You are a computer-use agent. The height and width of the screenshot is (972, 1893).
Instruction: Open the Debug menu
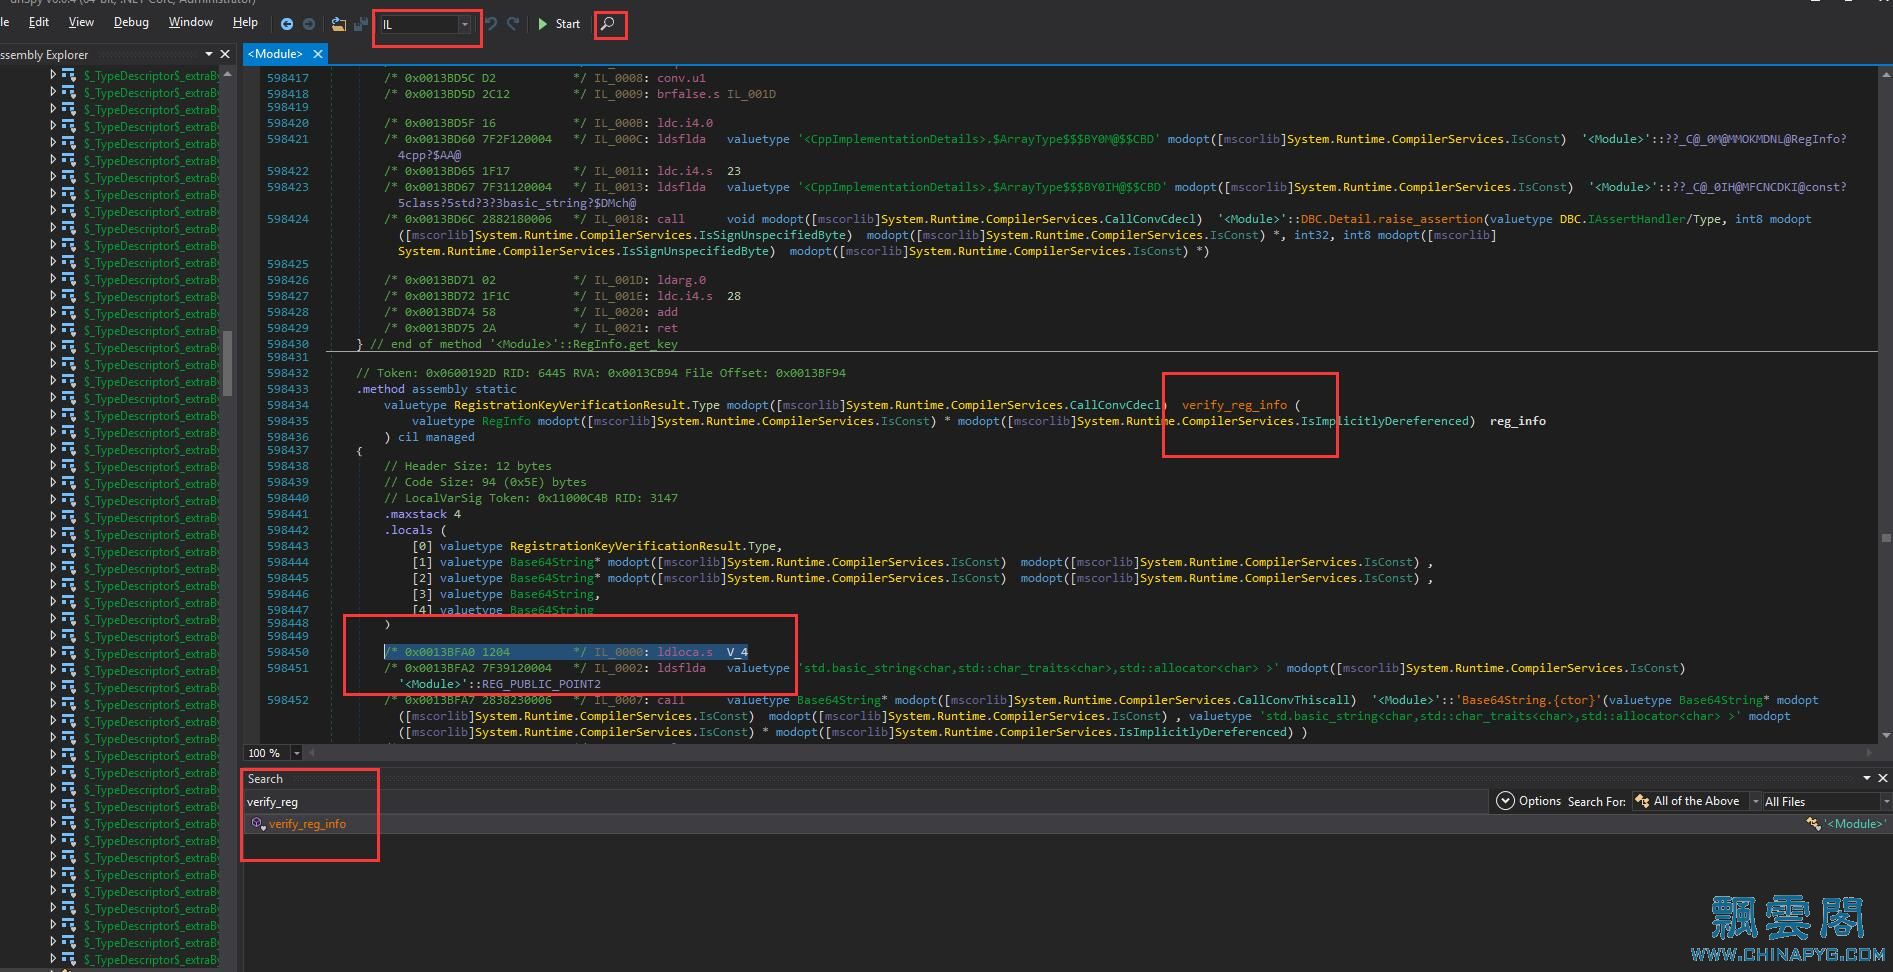coord(131,22)
